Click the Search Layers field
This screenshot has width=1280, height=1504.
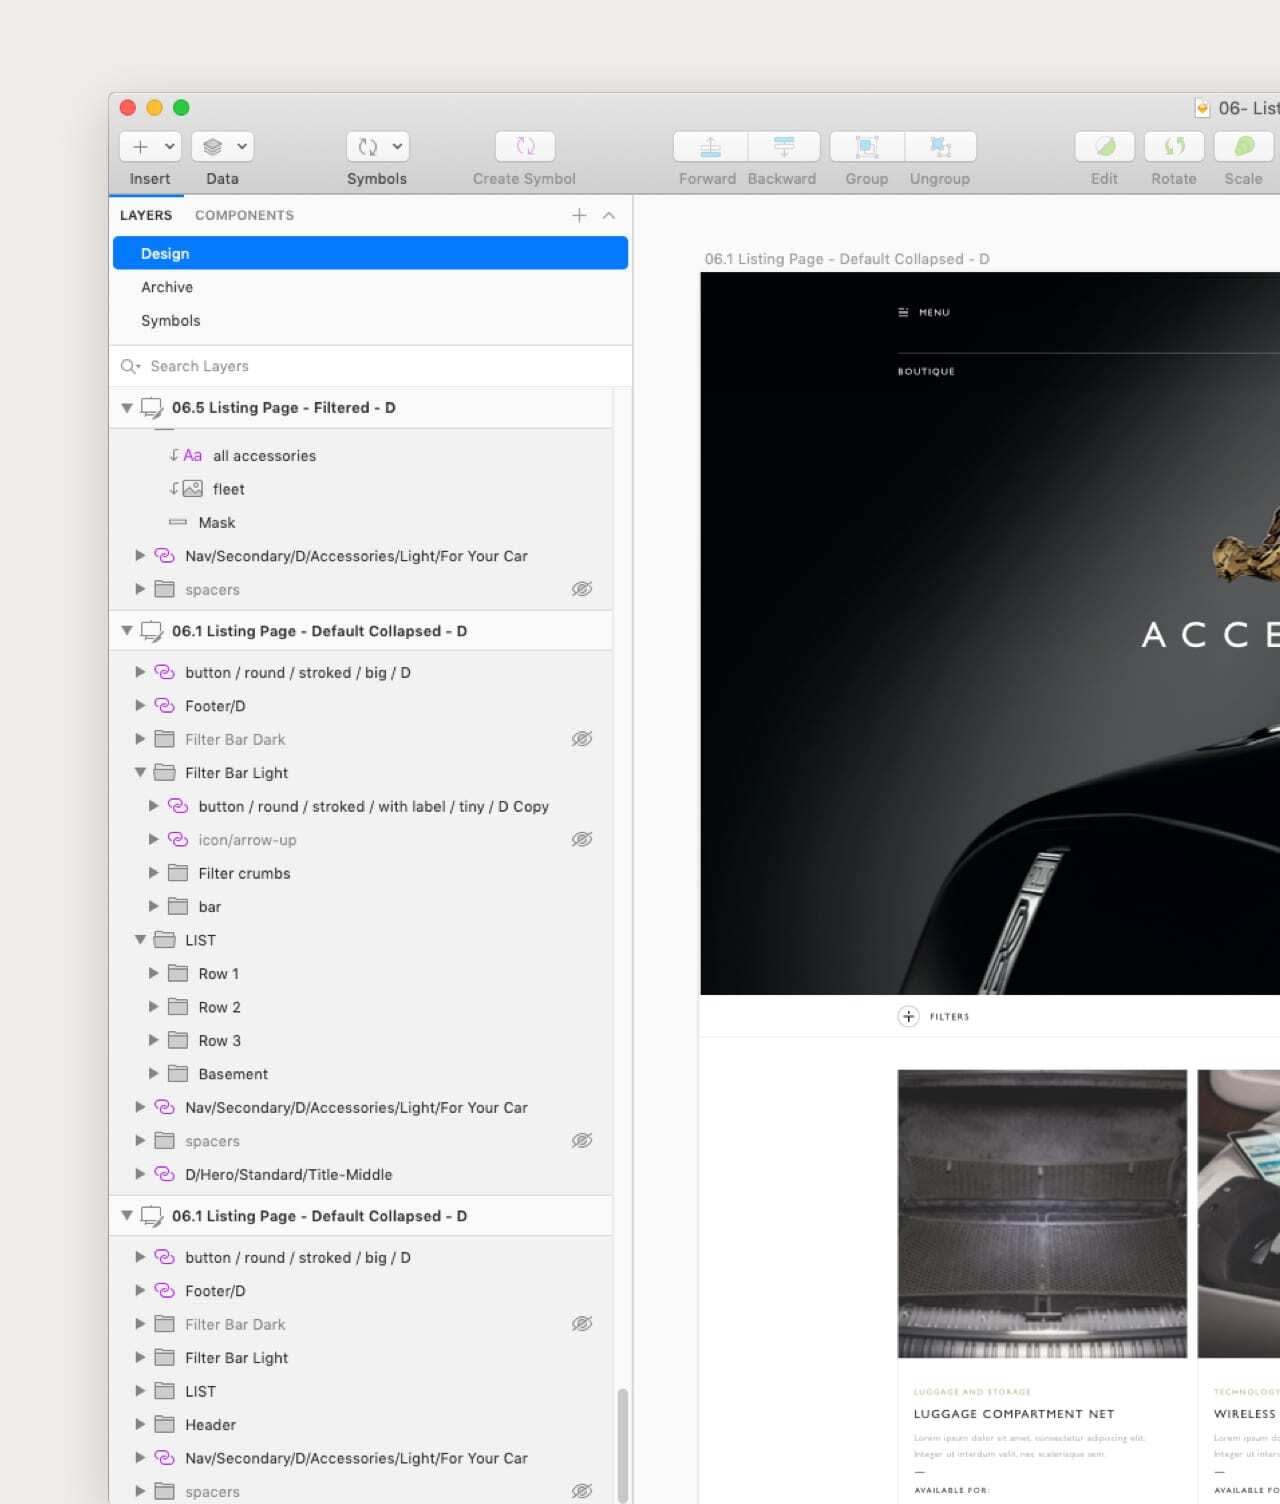(370, 366)
